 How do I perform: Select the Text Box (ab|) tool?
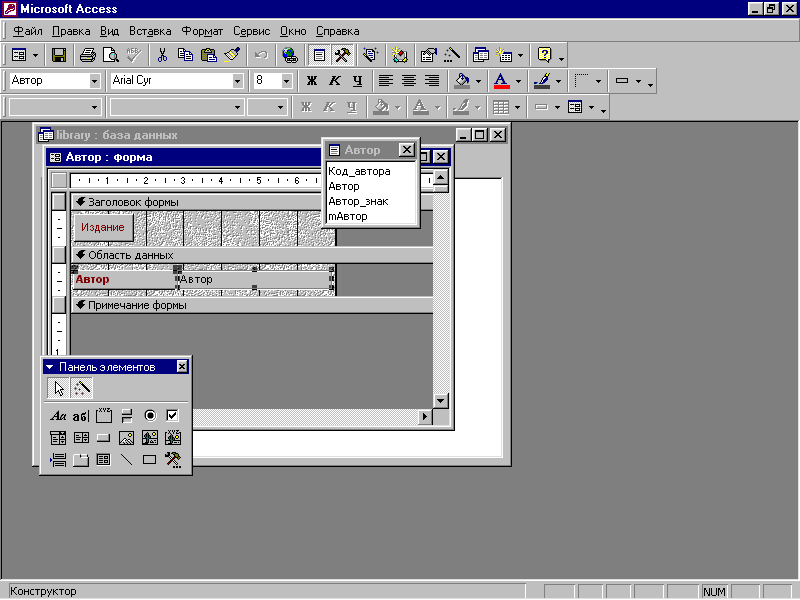pyautogui.click(x=81, y=416)
